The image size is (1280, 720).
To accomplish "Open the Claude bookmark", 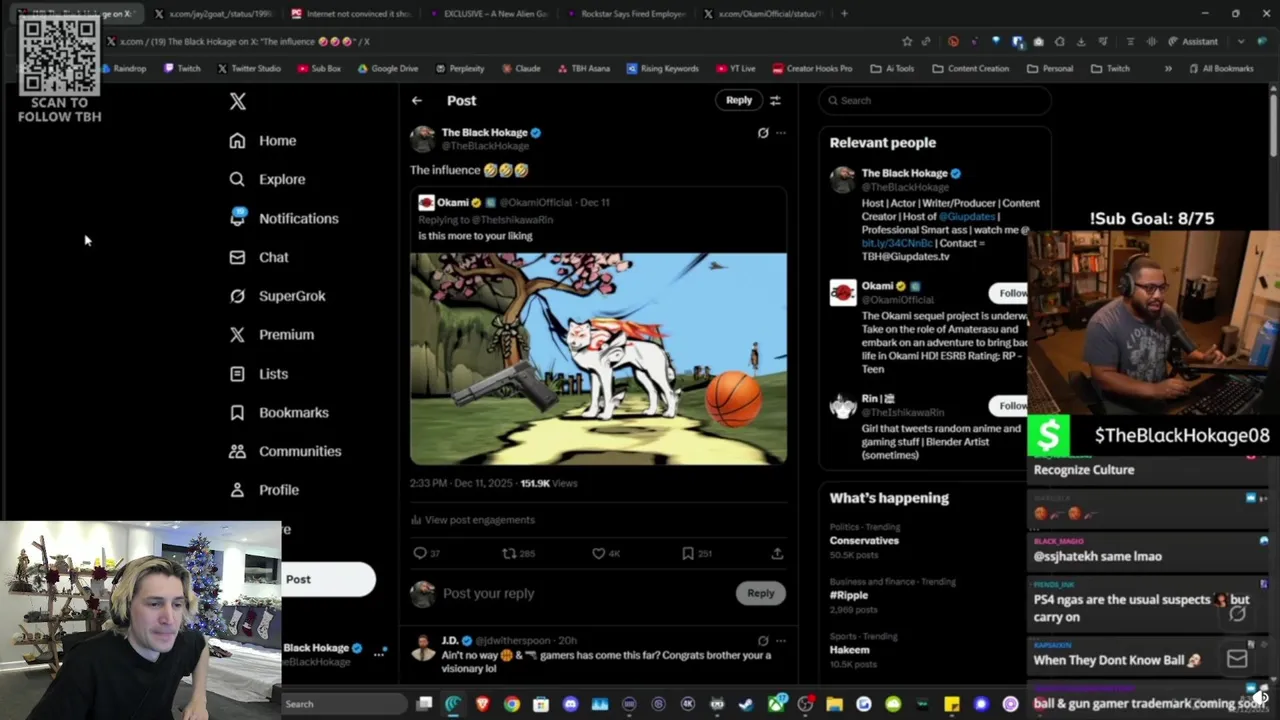I will [x=520, y=69].
